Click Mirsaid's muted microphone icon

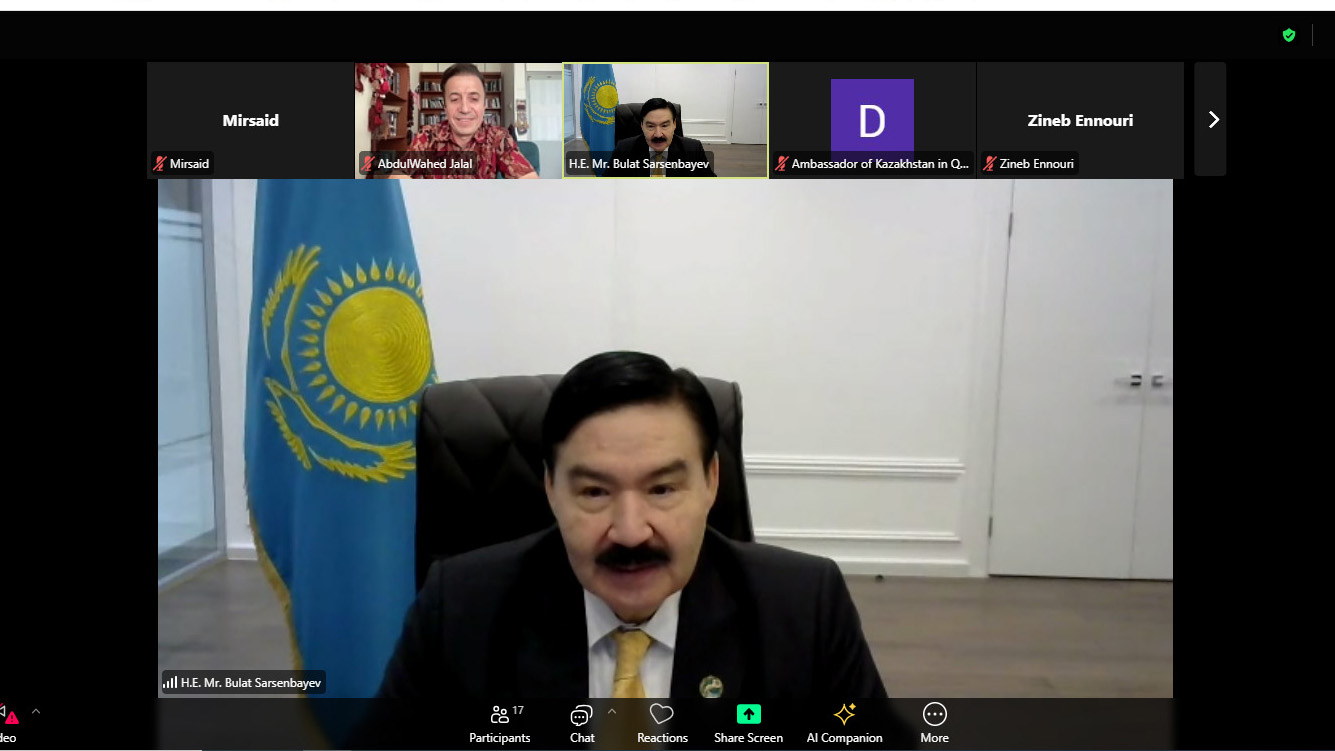pyautogui.click(x=159, y=164)
